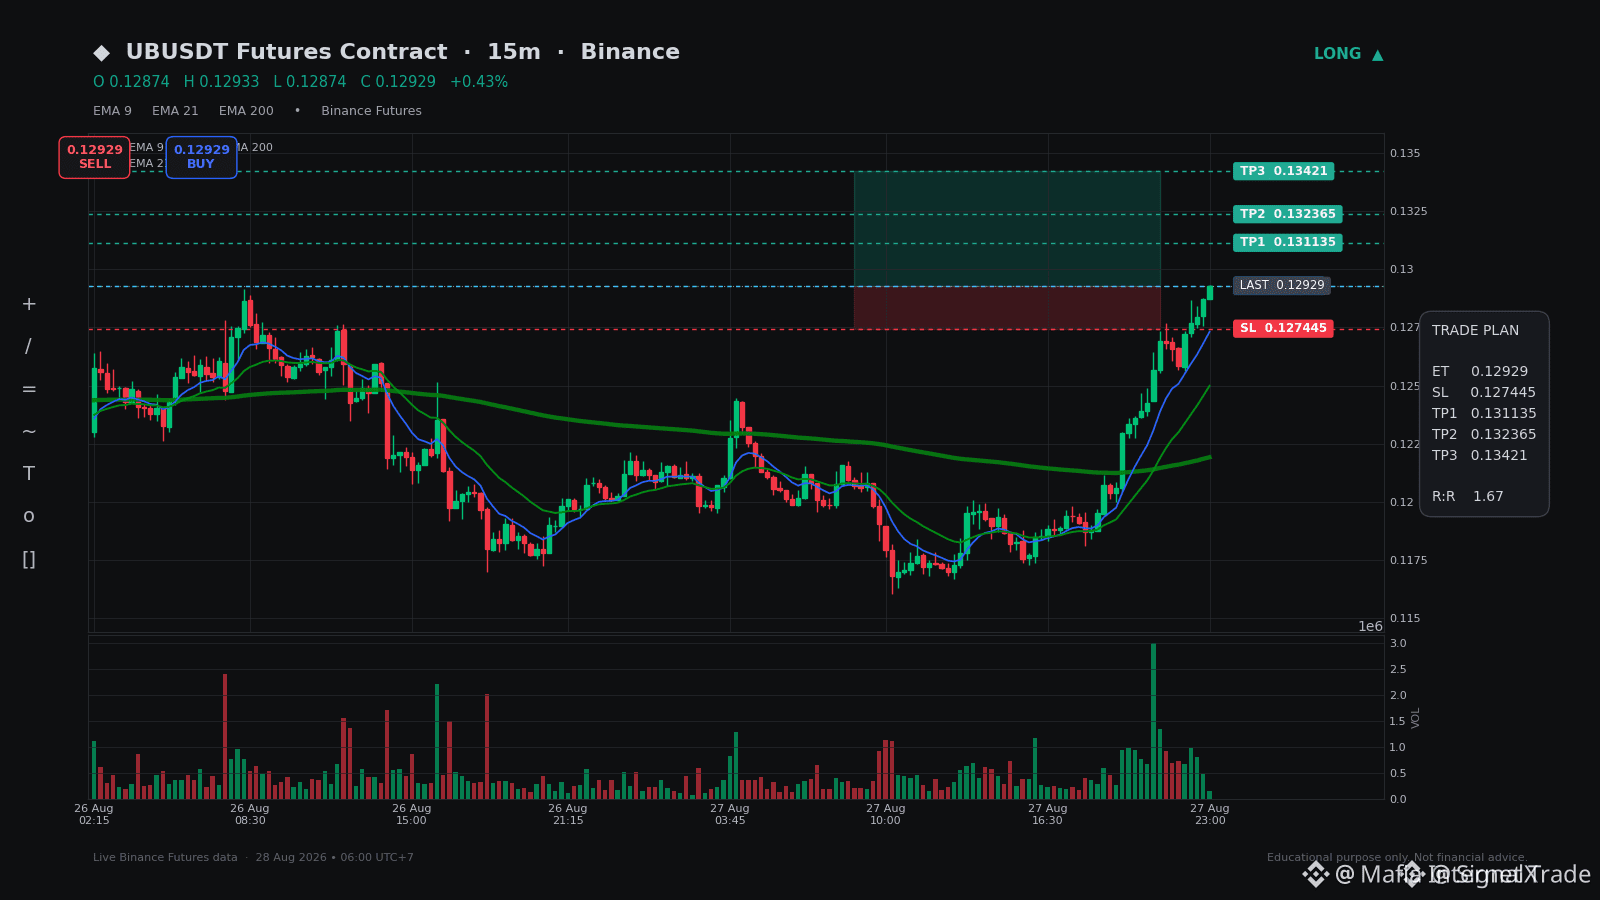Pick the slash line-drawing tool in left toolbar
The height and width of the screenshot is (900, 1600).
point(29,347)
